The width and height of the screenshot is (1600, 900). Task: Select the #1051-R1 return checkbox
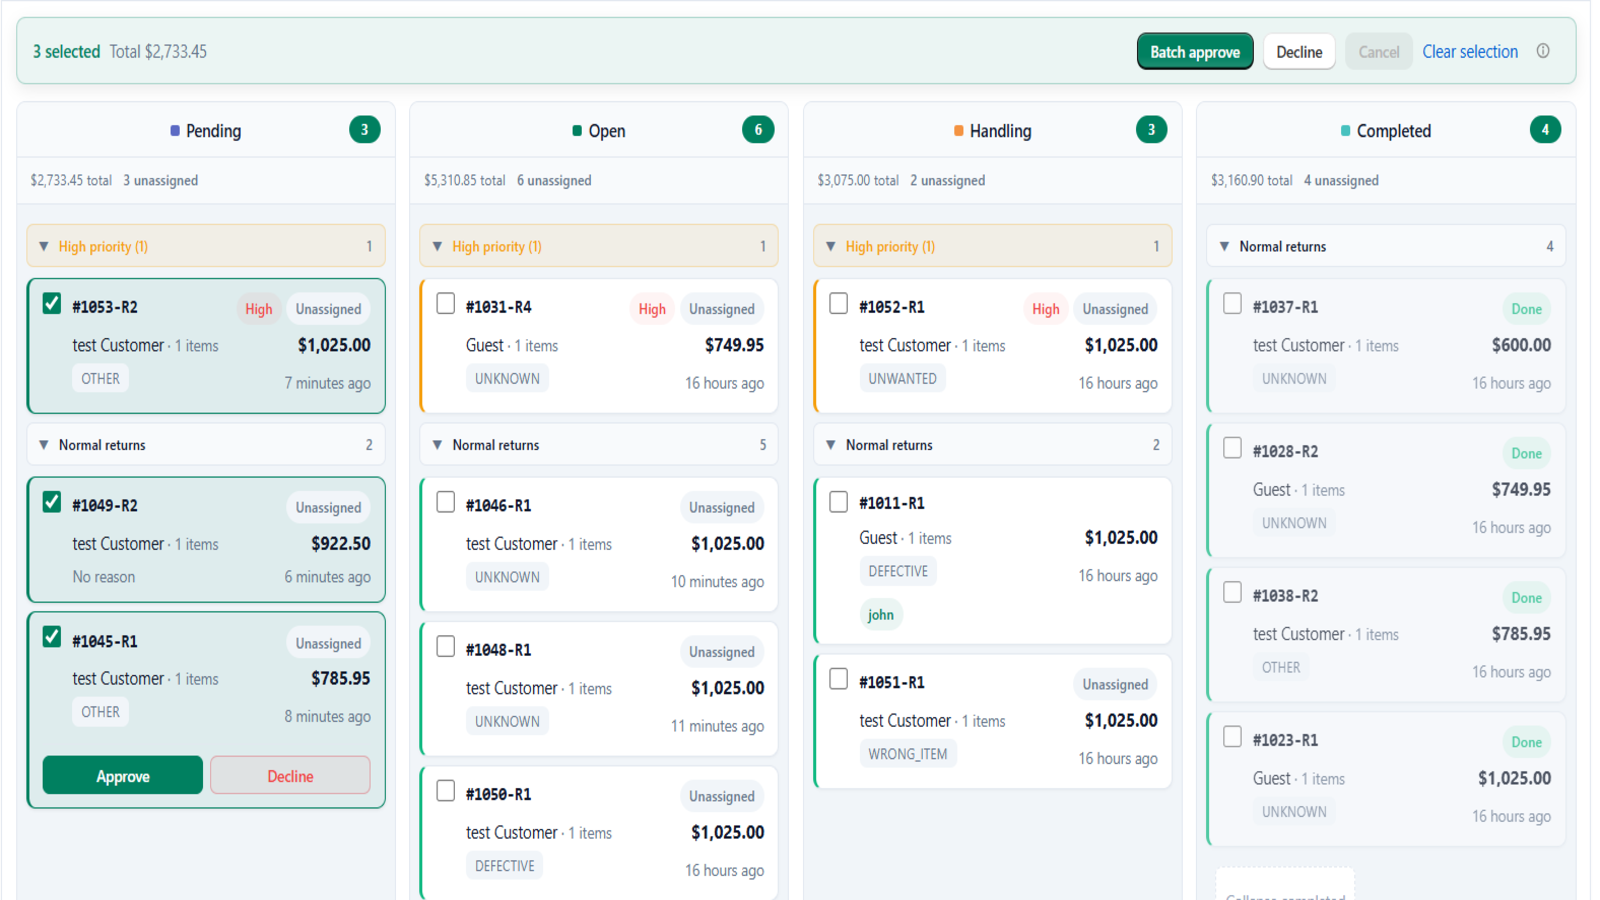(839, 679)
